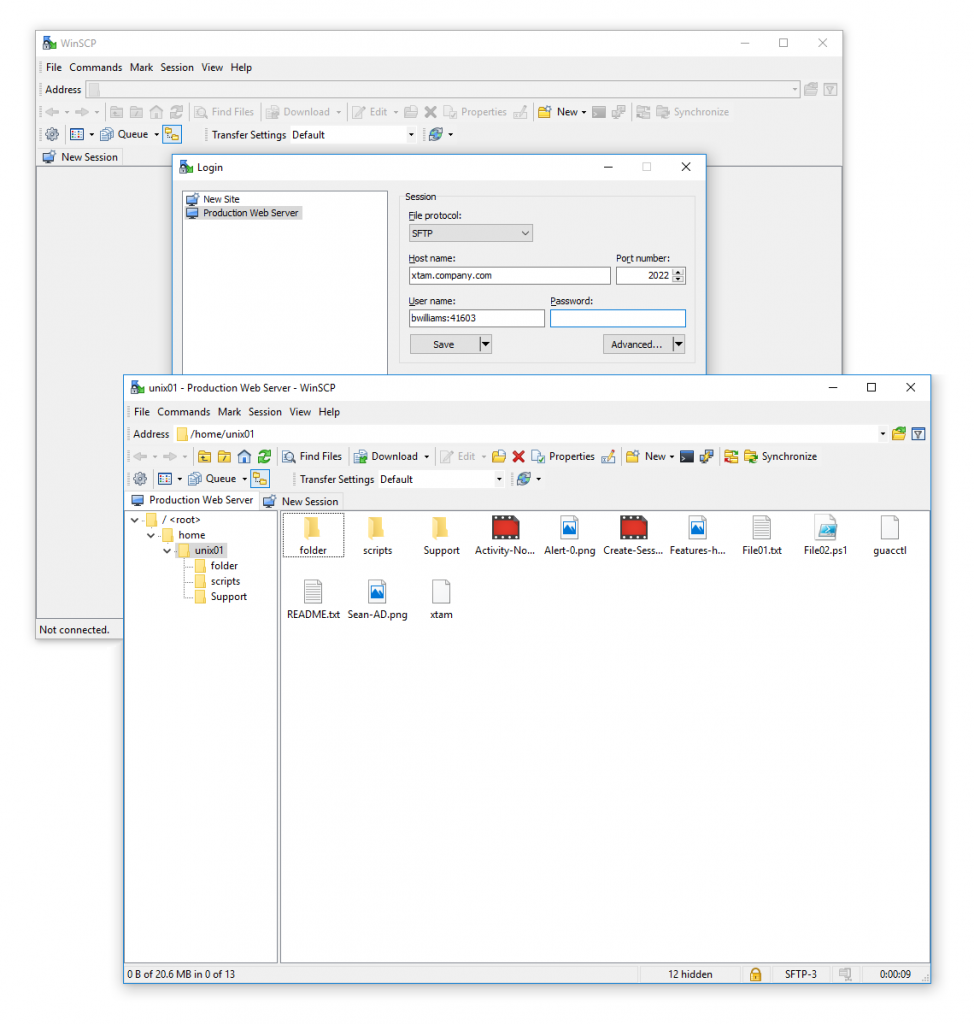Refresh the /home/unix01 directory listing
Screen dimensions: 974x1024
coord(264,457)
